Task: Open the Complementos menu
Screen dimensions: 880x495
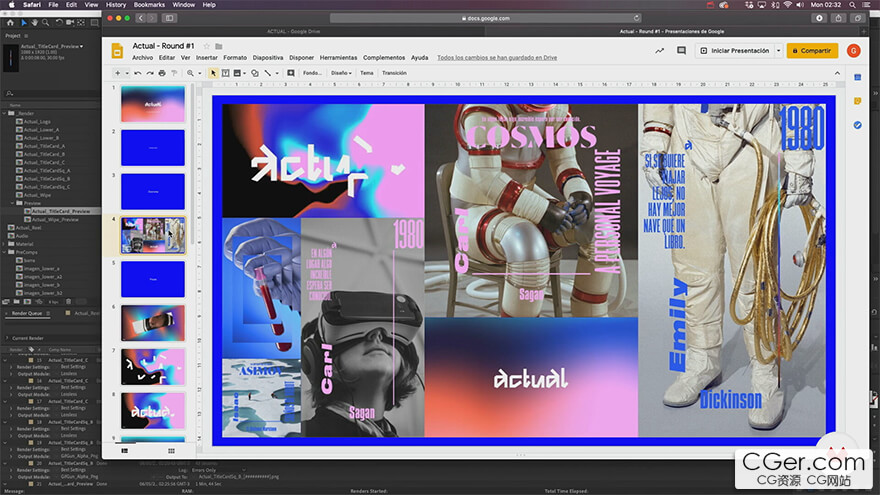Action: click(x=384, y=58)
